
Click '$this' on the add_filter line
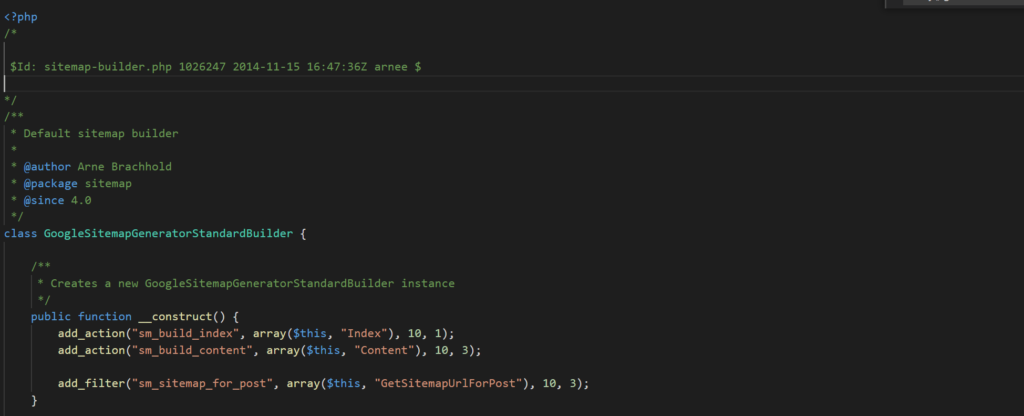click(x=343, y=384)
